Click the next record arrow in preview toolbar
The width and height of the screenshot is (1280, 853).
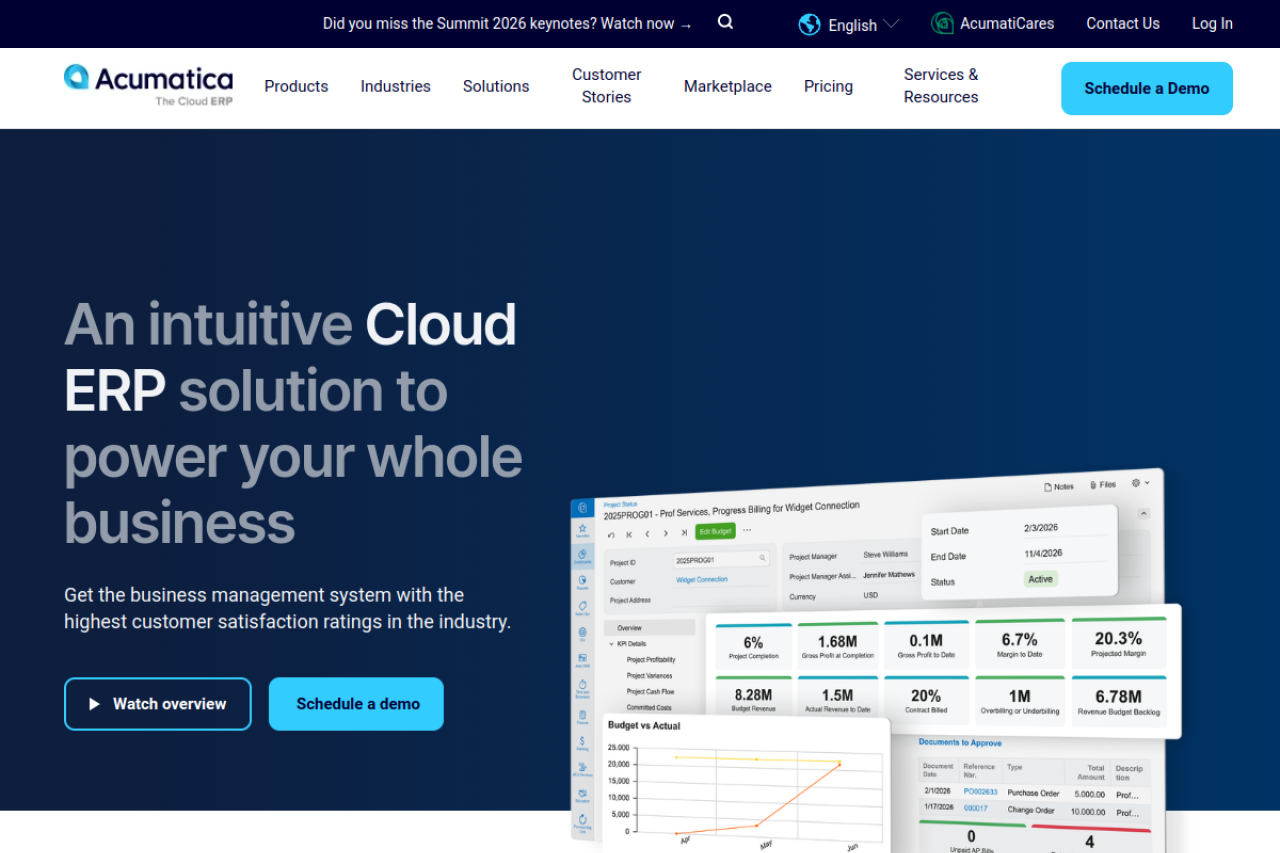pyautogui.click(x=666, y=533)
